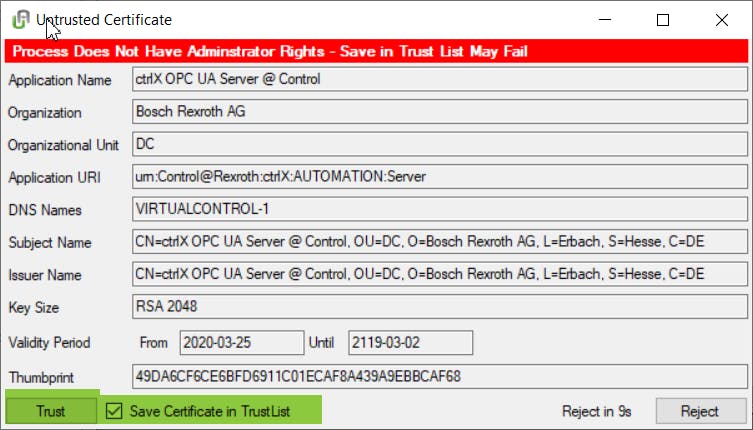Click the 'Reject in 9s' countdown text
This screenshot has height=430, width=753.
point(596,411)
